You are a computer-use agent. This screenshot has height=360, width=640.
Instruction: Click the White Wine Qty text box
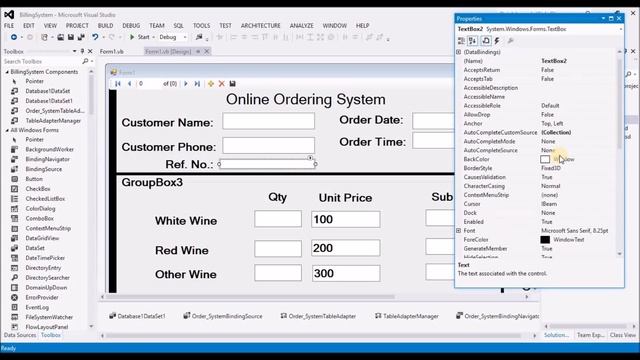point(278,219)
